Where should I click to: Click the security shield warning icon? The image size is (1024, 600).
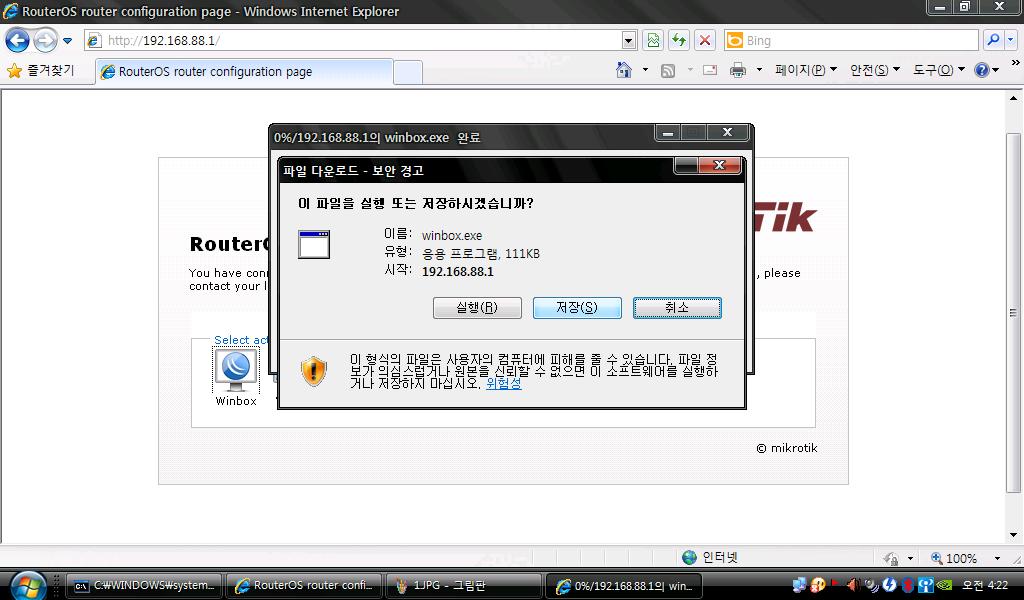(313, 371)
